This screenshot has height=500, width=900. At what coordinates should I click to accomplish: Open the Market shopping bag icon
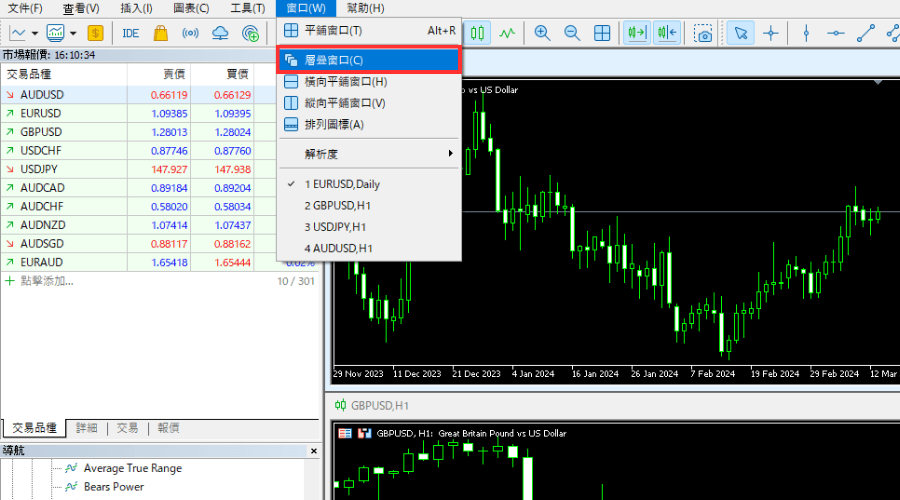[x=160, y=33]
